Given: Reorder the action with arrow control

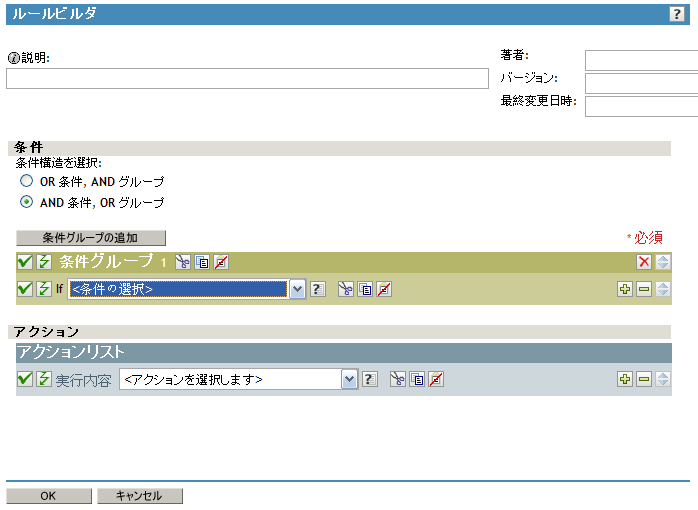Looking at the screenshot, I should [663, 379].
